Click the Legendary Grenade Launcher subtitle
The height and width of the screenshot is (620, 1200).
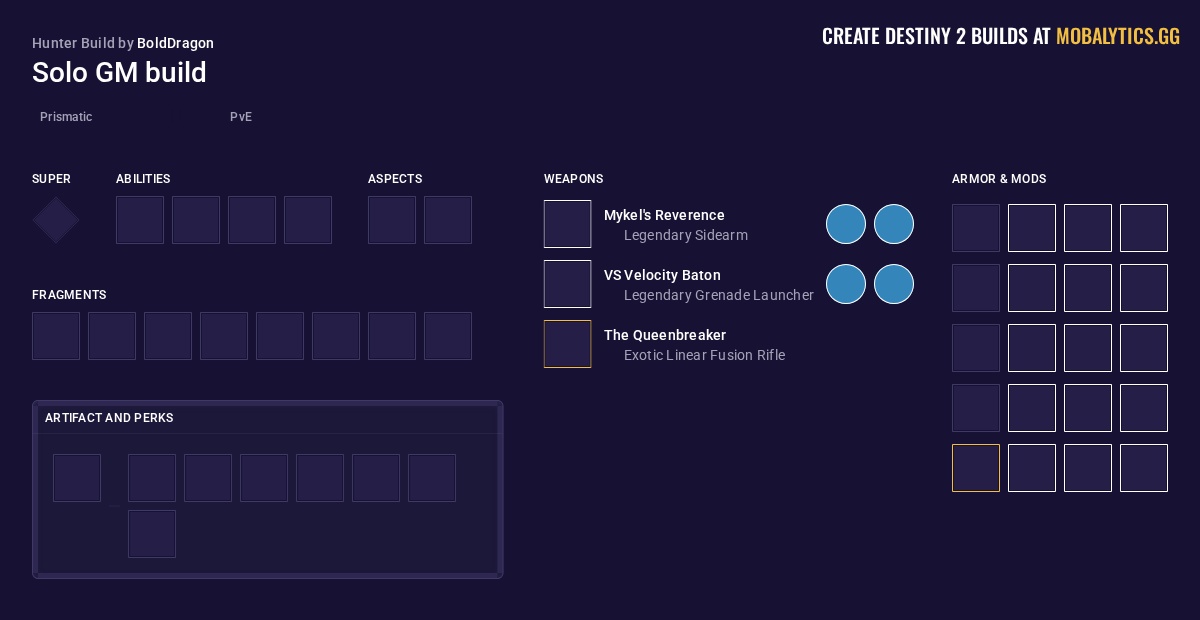(x=719, y=295)
